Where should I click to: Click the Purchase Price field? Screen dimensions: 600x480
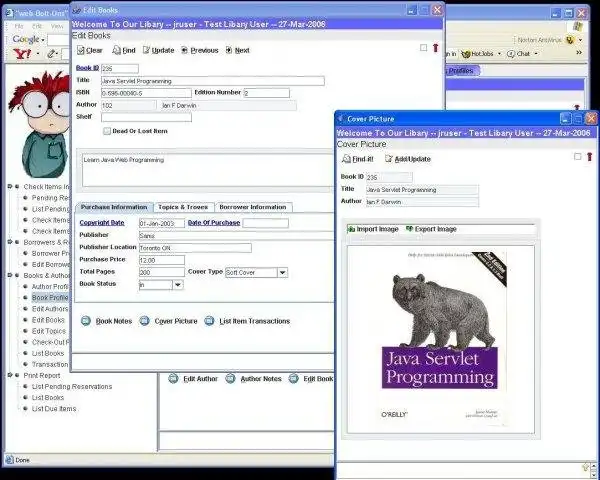pos(162,260)
